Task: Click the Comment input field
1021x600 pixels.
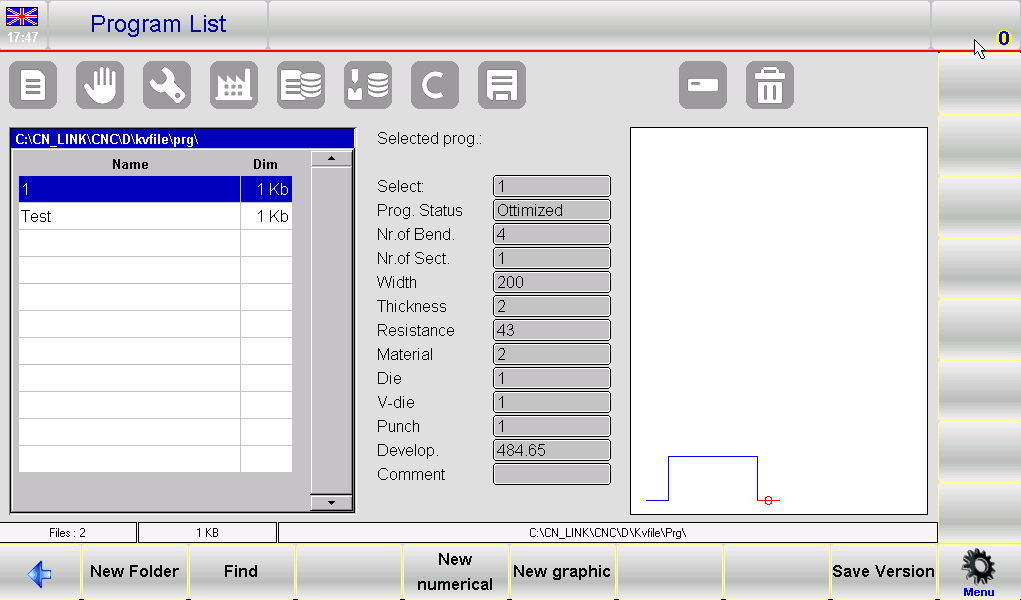Action: pos(551,474)
